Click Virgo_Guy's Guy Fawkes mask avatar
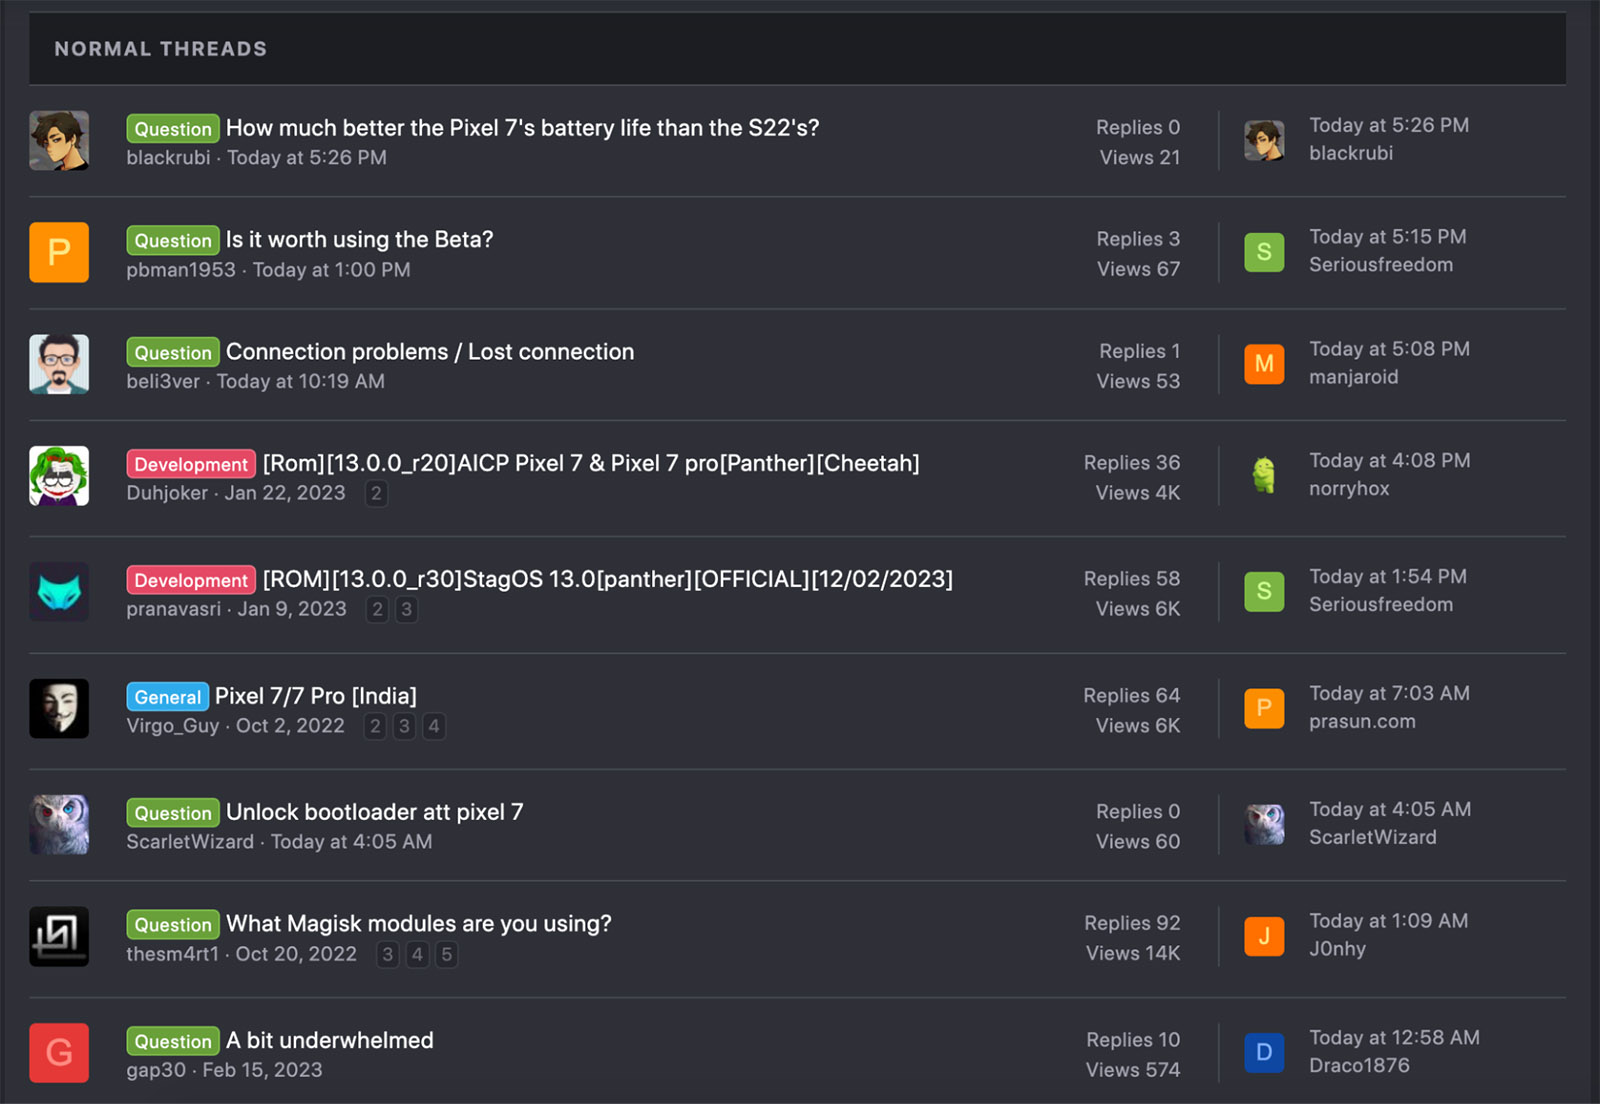This screenshot has height=1104, width=1600. 59,708
